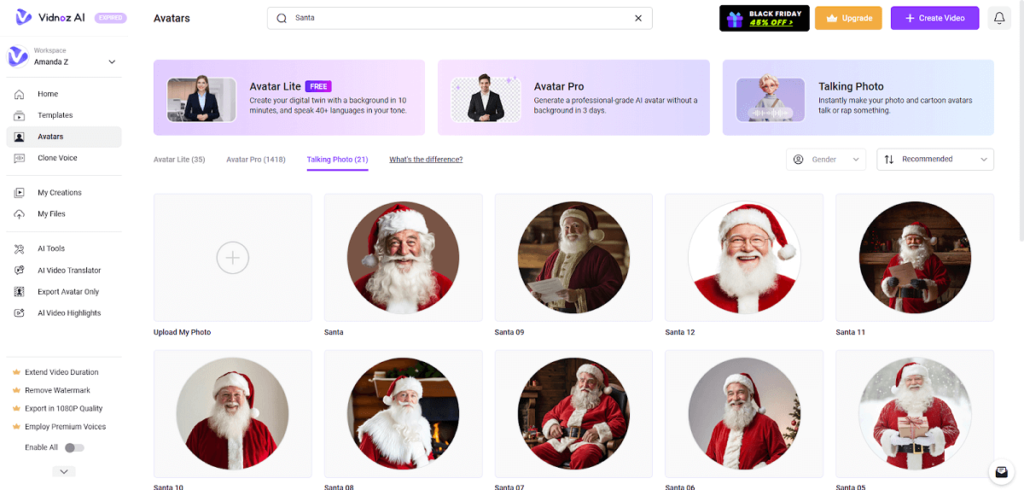This screenshot has width=1024, height=490.
Task: Select the Santa 07 avatar thumbnail
Action: click(x=573, y=414)
